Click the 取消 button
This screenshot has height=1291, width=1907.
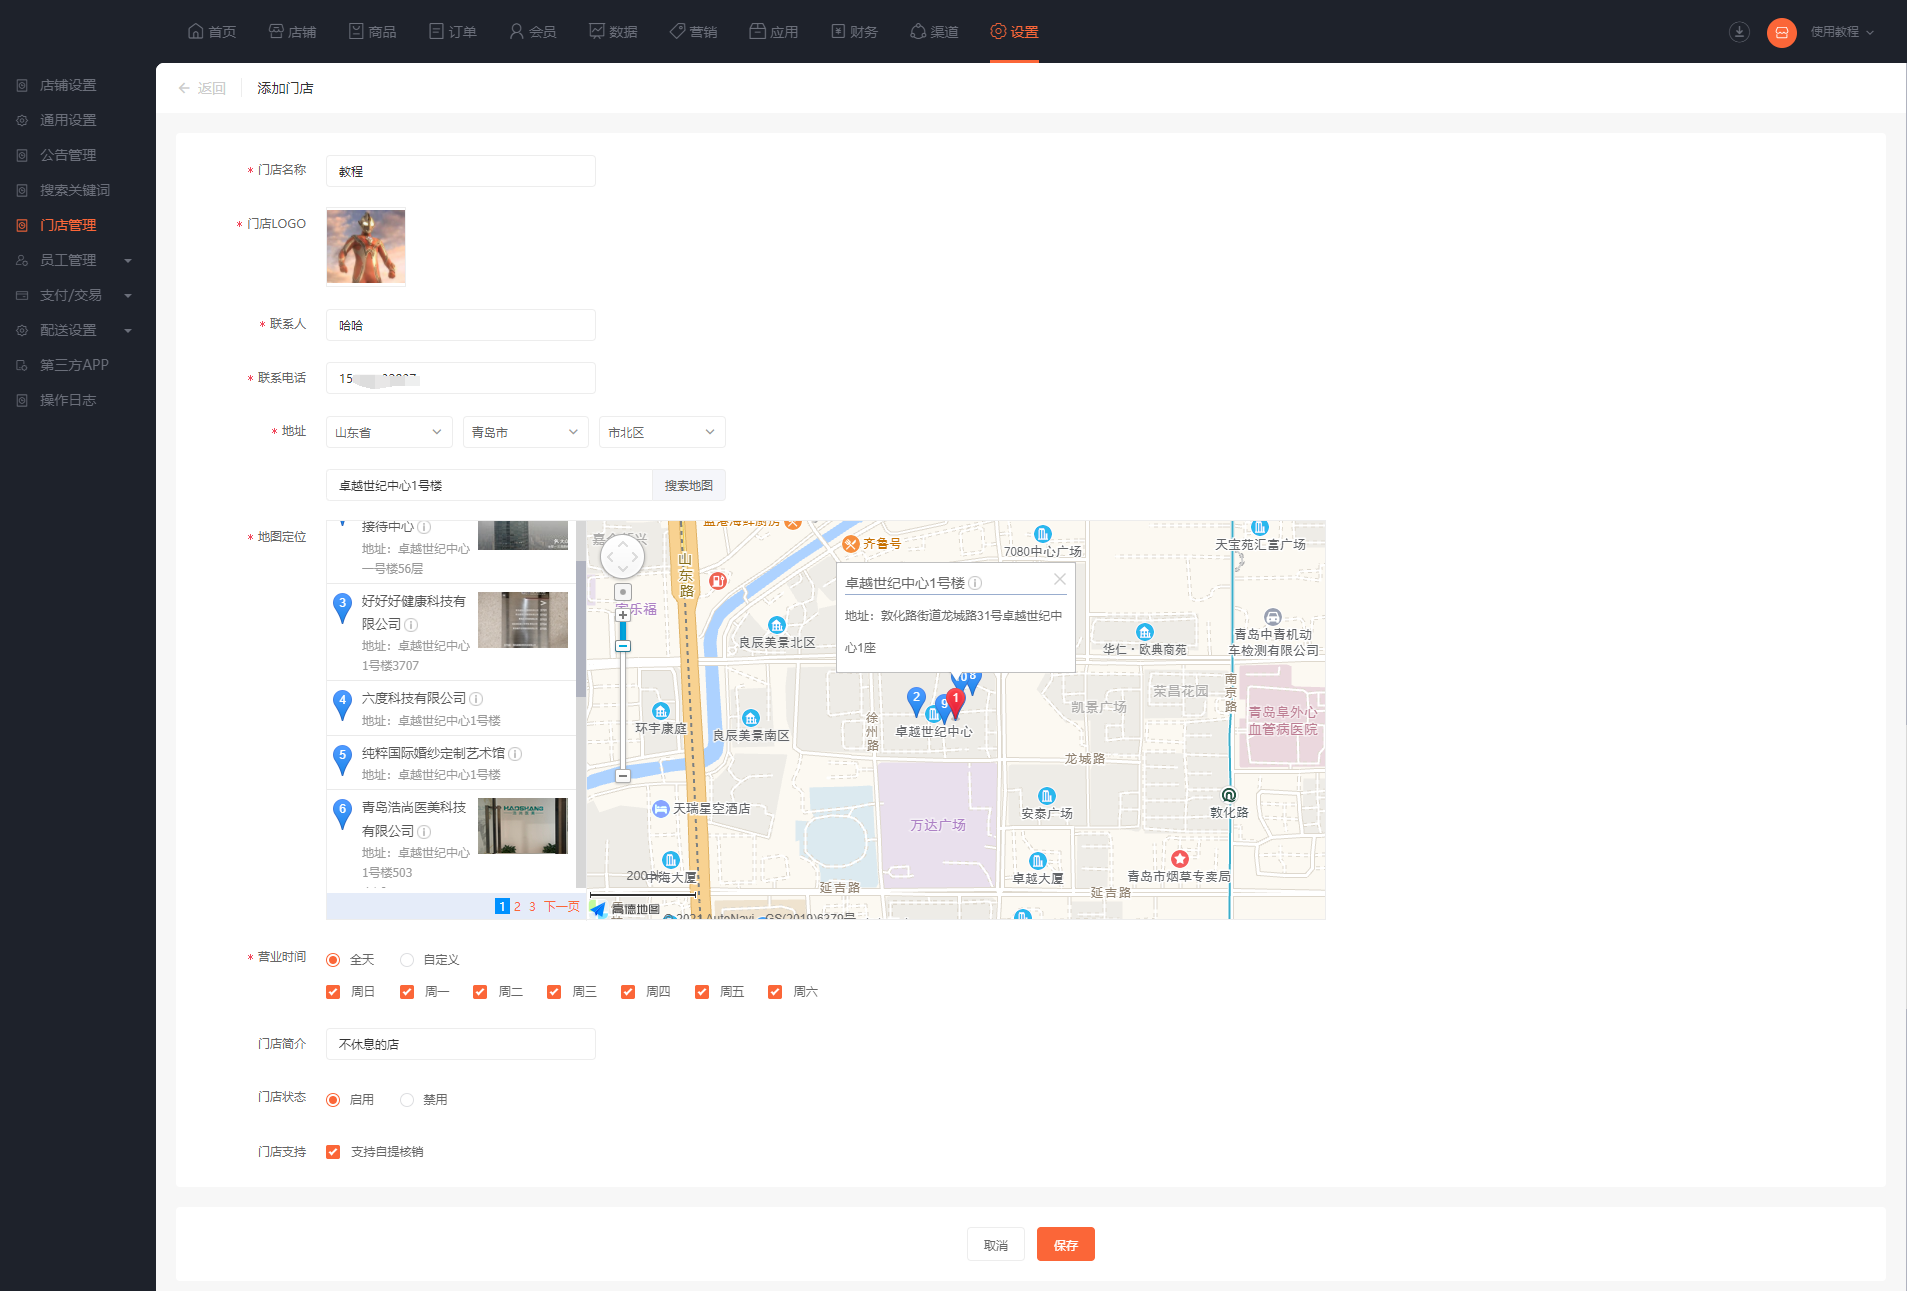[x=995, y=1244]
